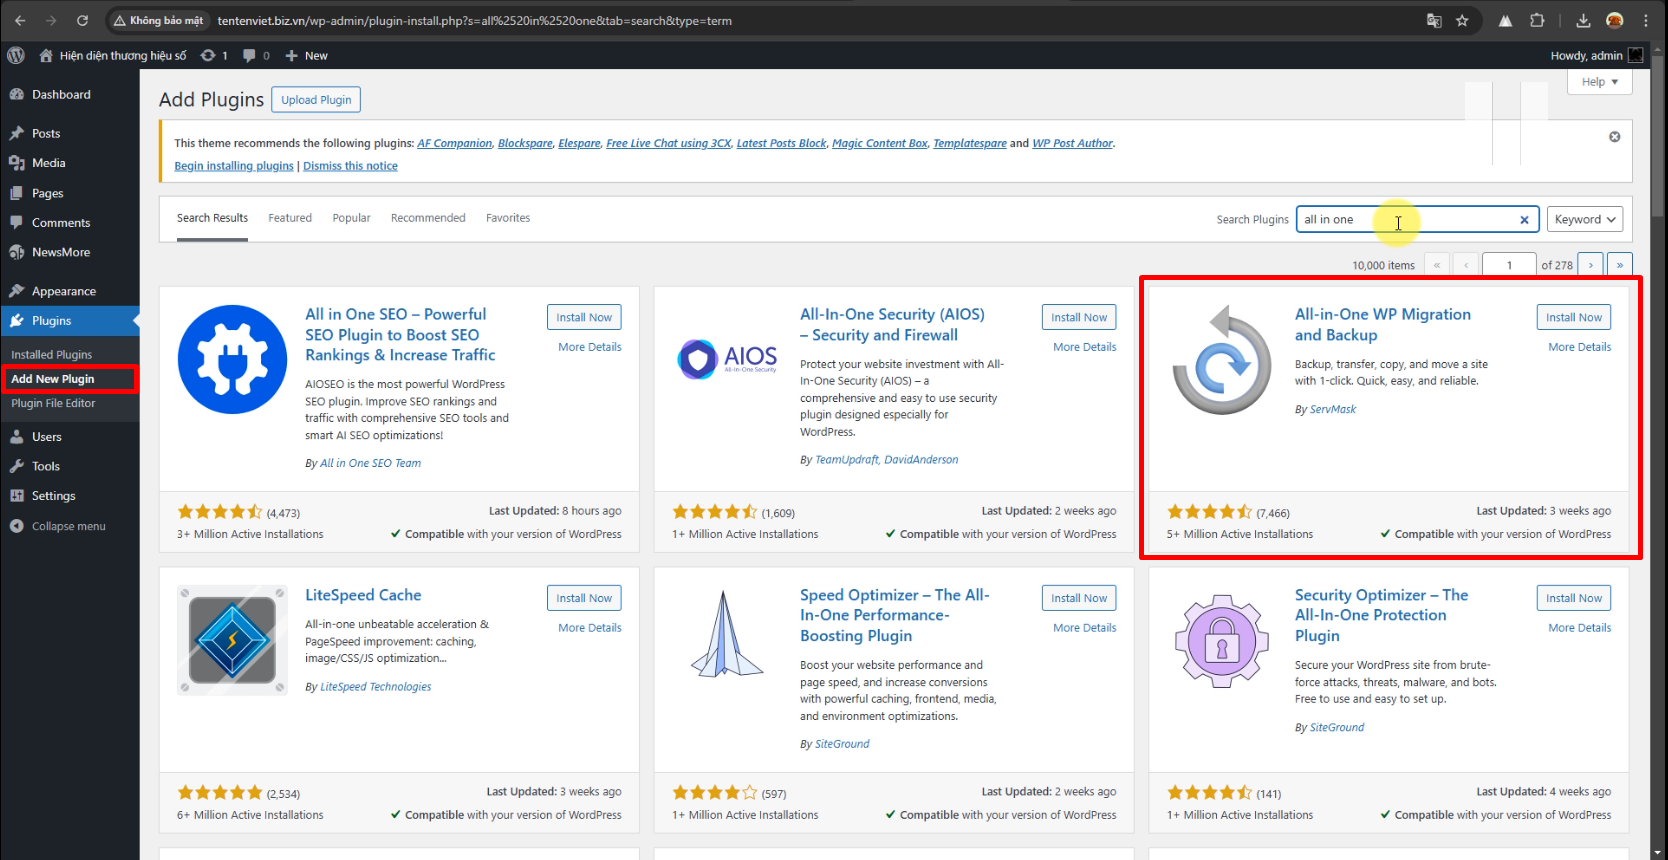
Task: Click All in One SEO plugin gear icon
Action: point(232,359)
